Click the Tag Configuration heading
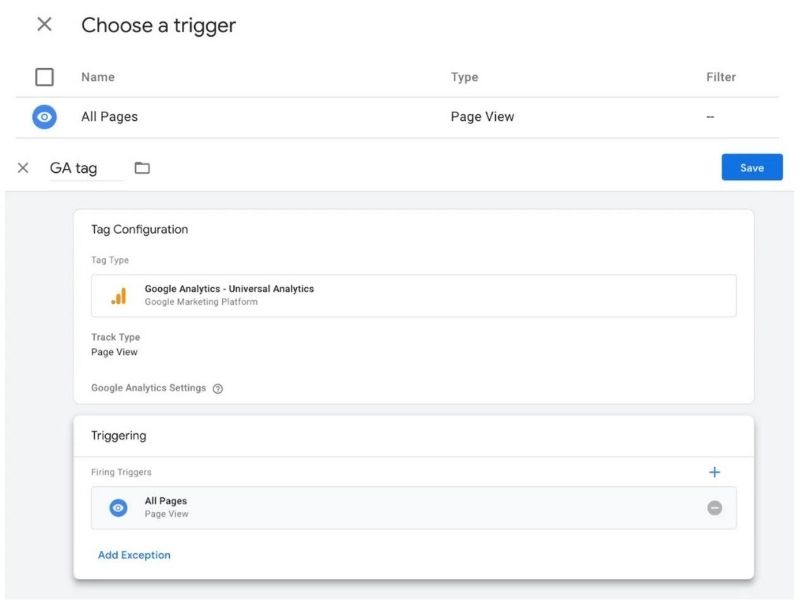 tap(139, 230)
